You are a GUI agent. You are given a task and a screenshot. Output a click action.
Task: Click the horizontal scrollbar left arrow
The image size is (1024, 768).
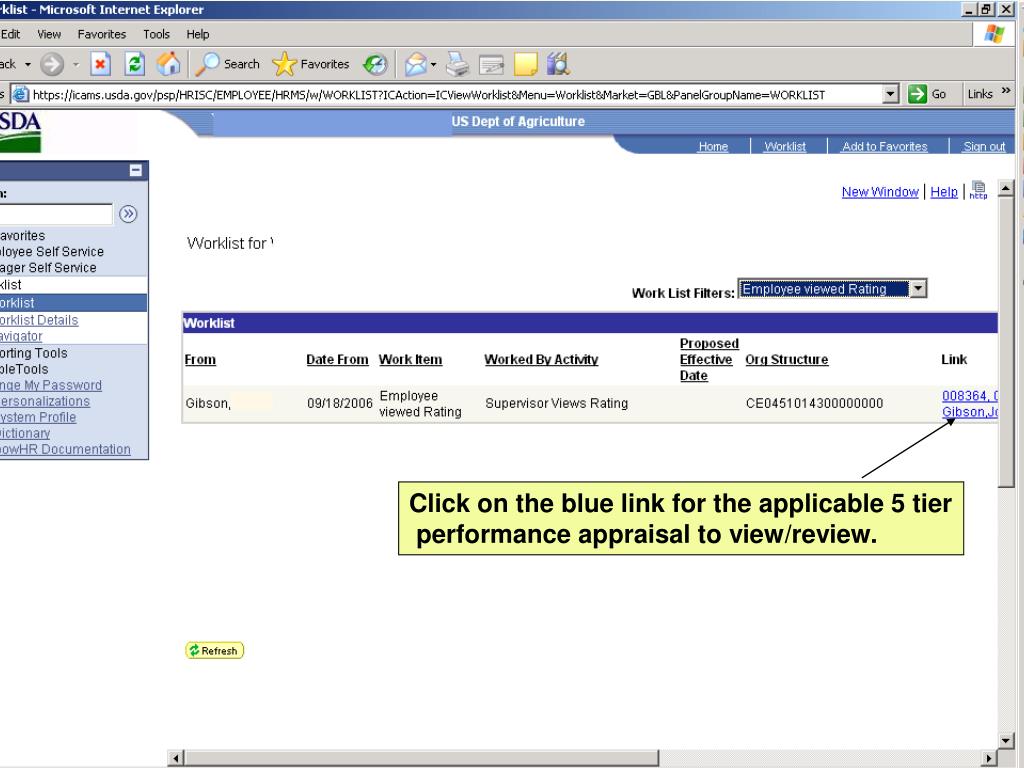tap(176, 758)
